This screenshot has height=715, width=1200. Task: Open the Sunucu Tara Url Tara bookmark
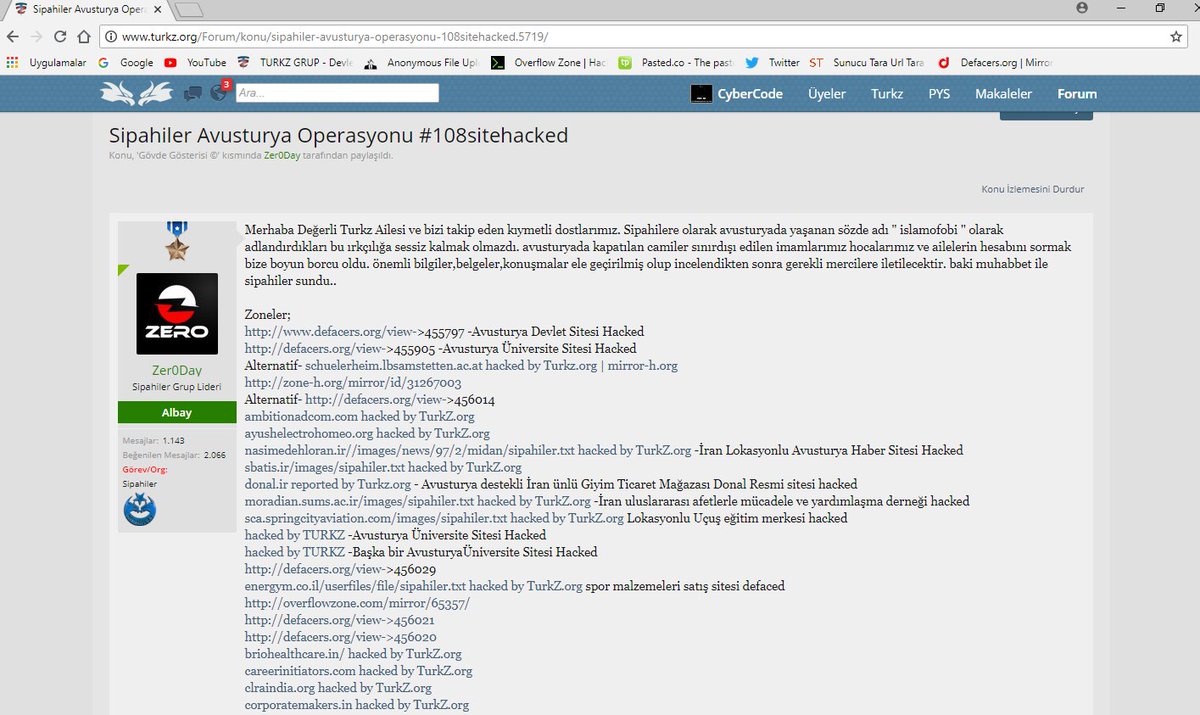pos(867,62)
